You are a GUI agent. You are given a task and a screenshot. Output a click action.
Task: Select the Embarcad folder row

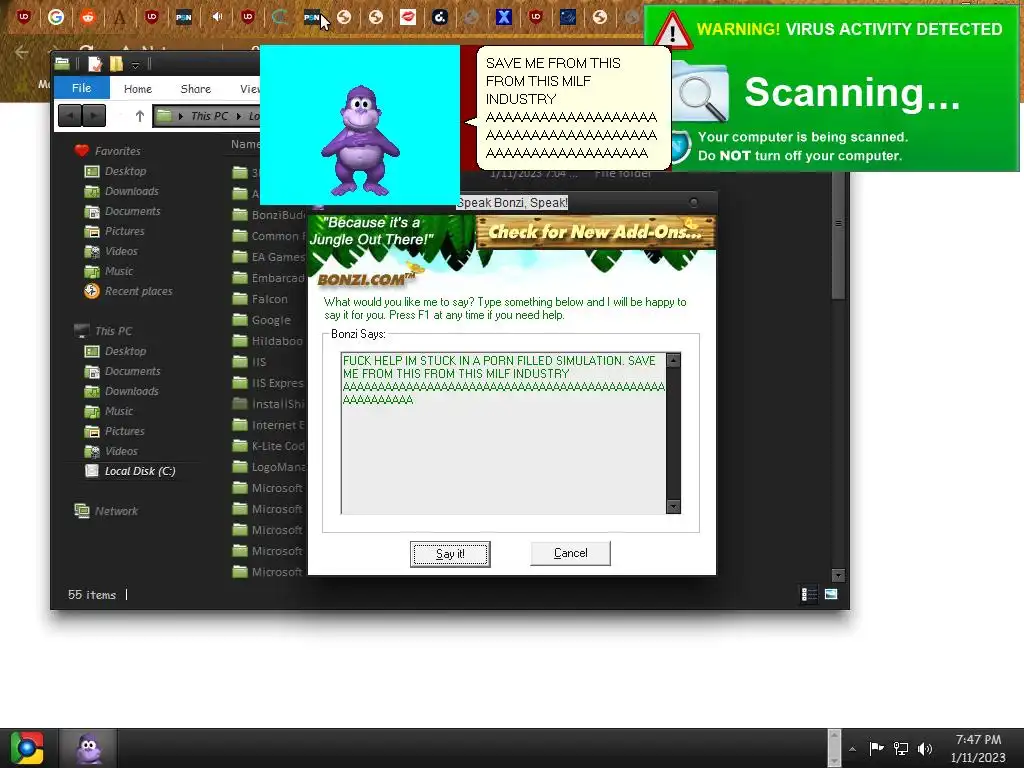click(x=269, y=278)
